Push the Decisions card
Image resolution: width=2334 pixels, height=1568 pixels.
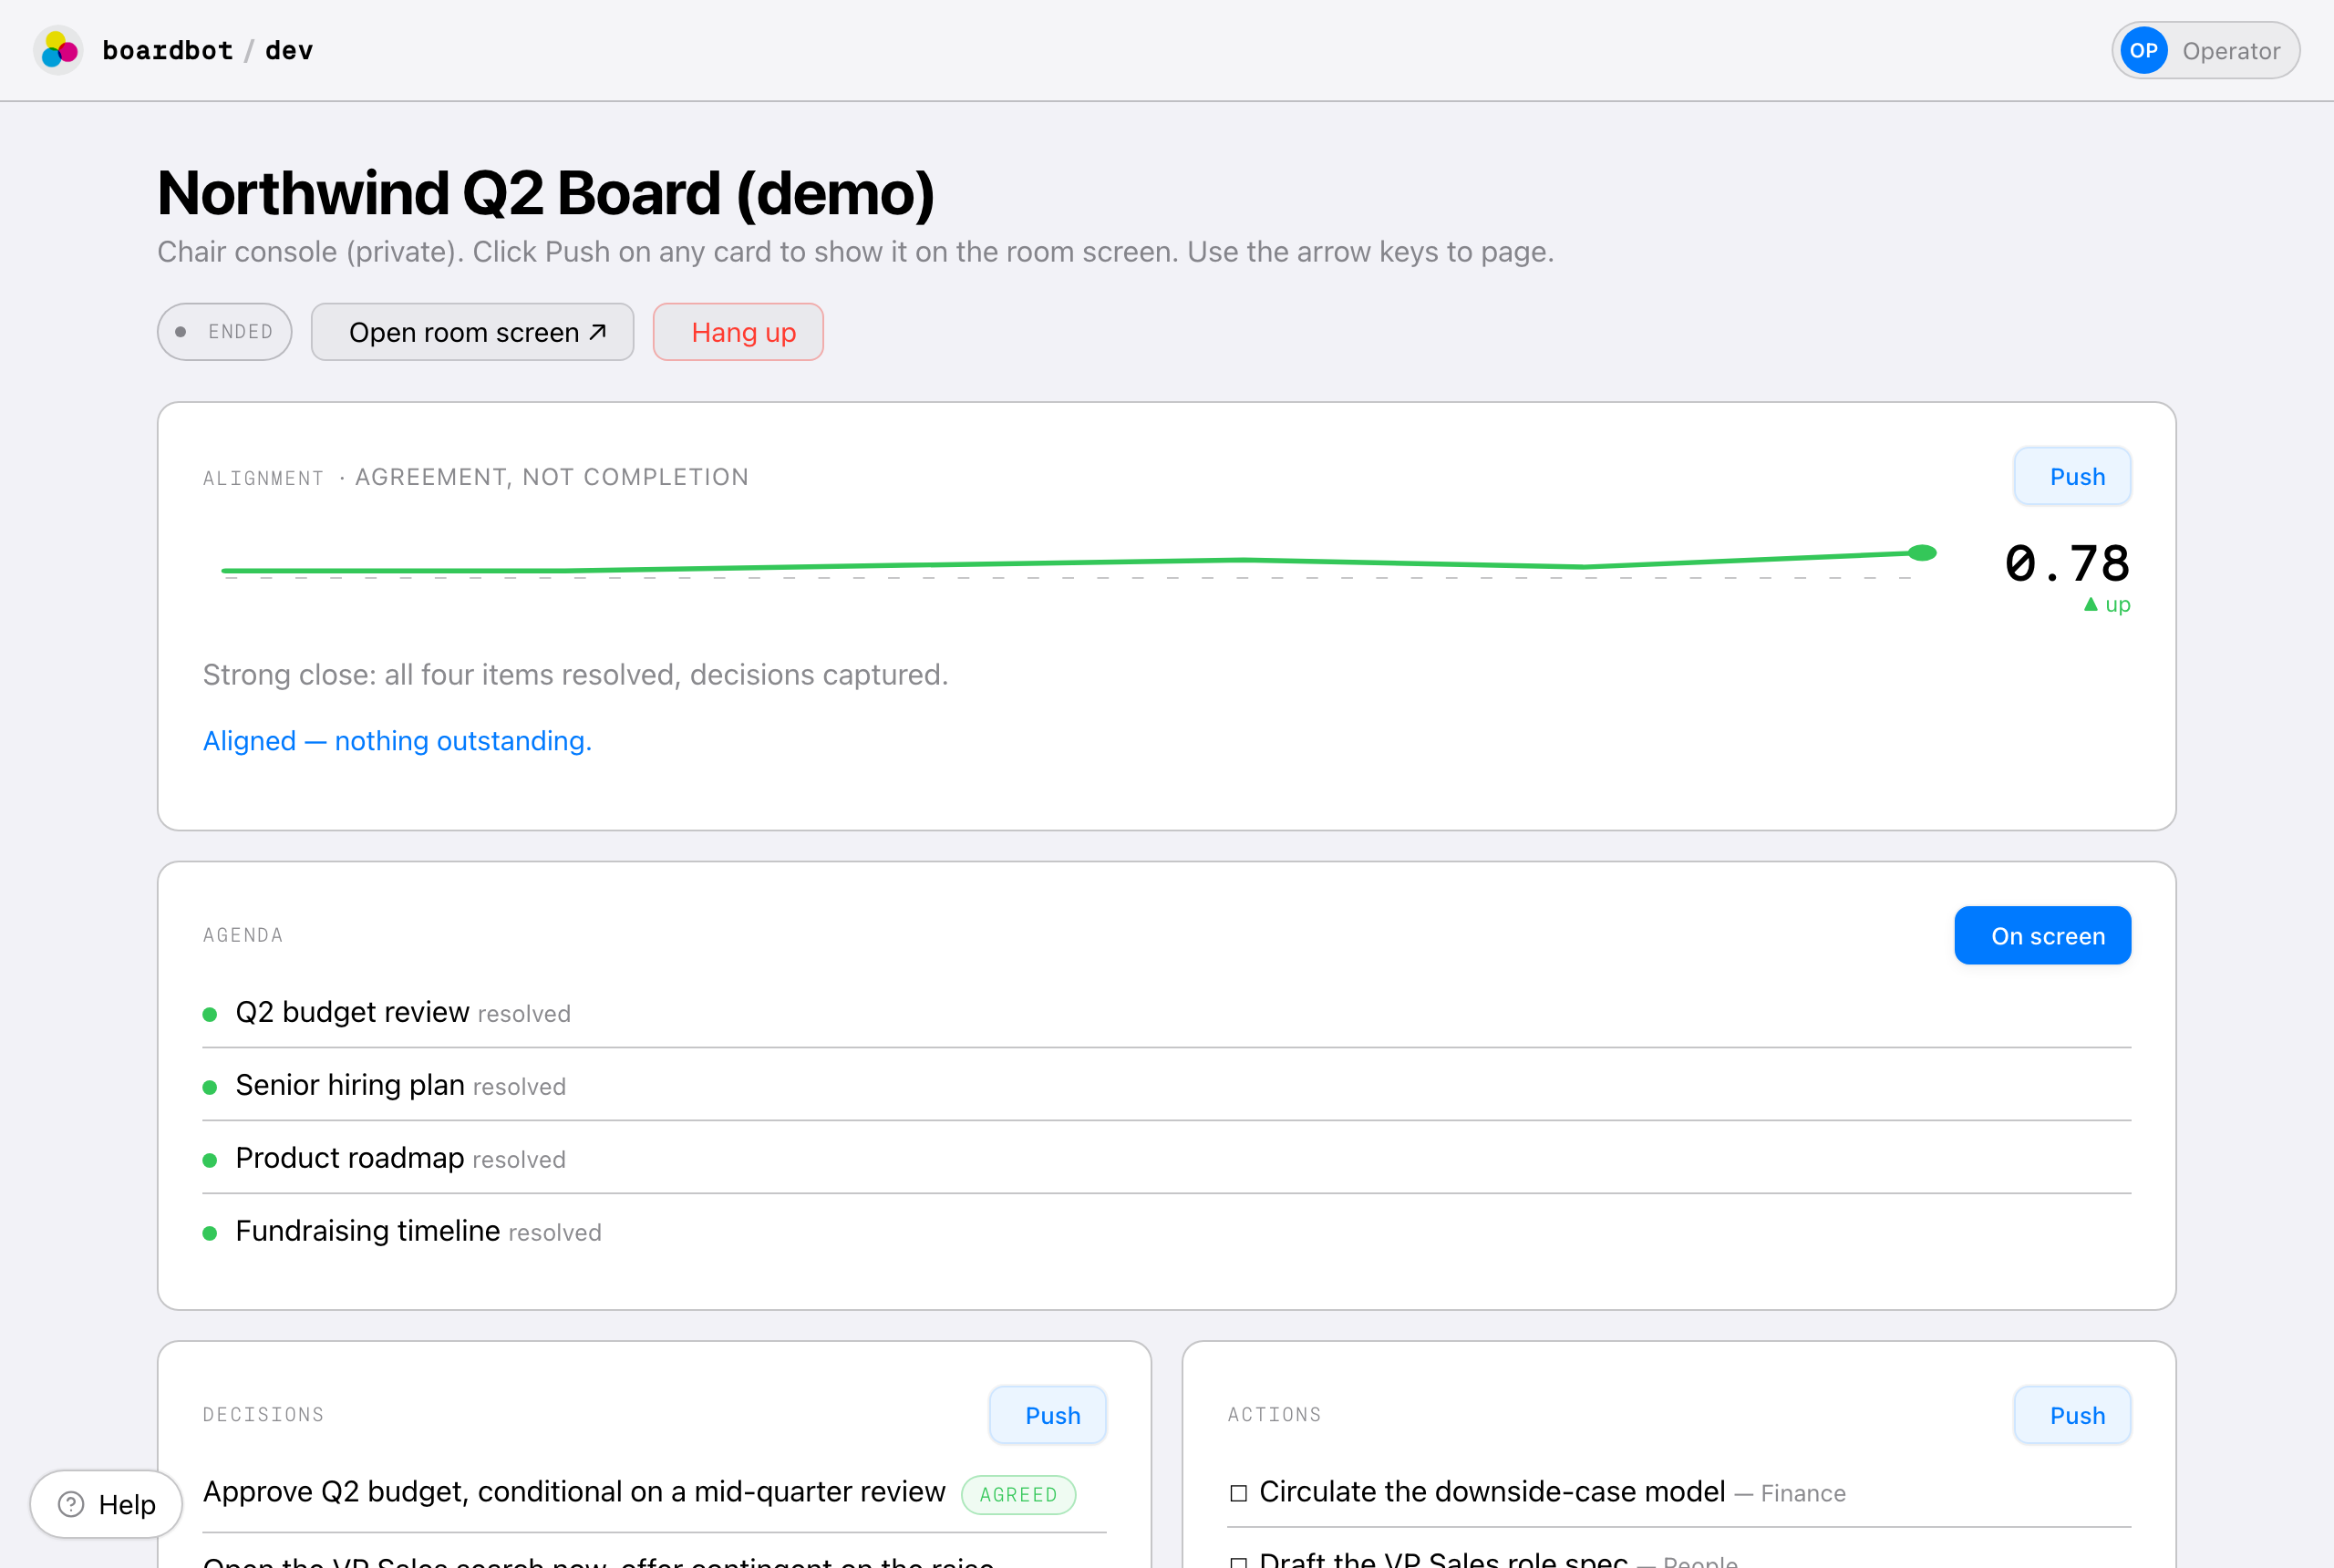coord(1048,1415)
